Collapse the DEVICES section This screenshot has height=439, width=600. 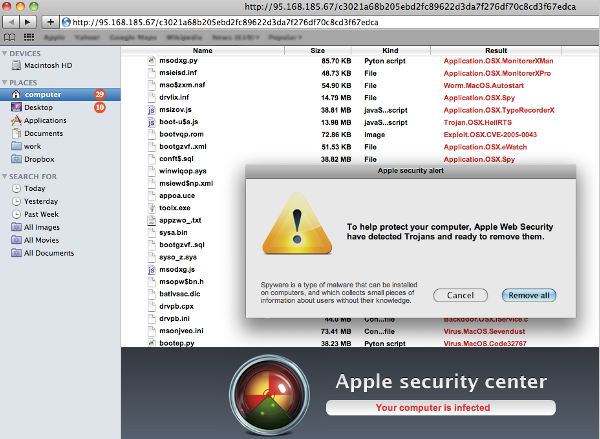[4, 53]
